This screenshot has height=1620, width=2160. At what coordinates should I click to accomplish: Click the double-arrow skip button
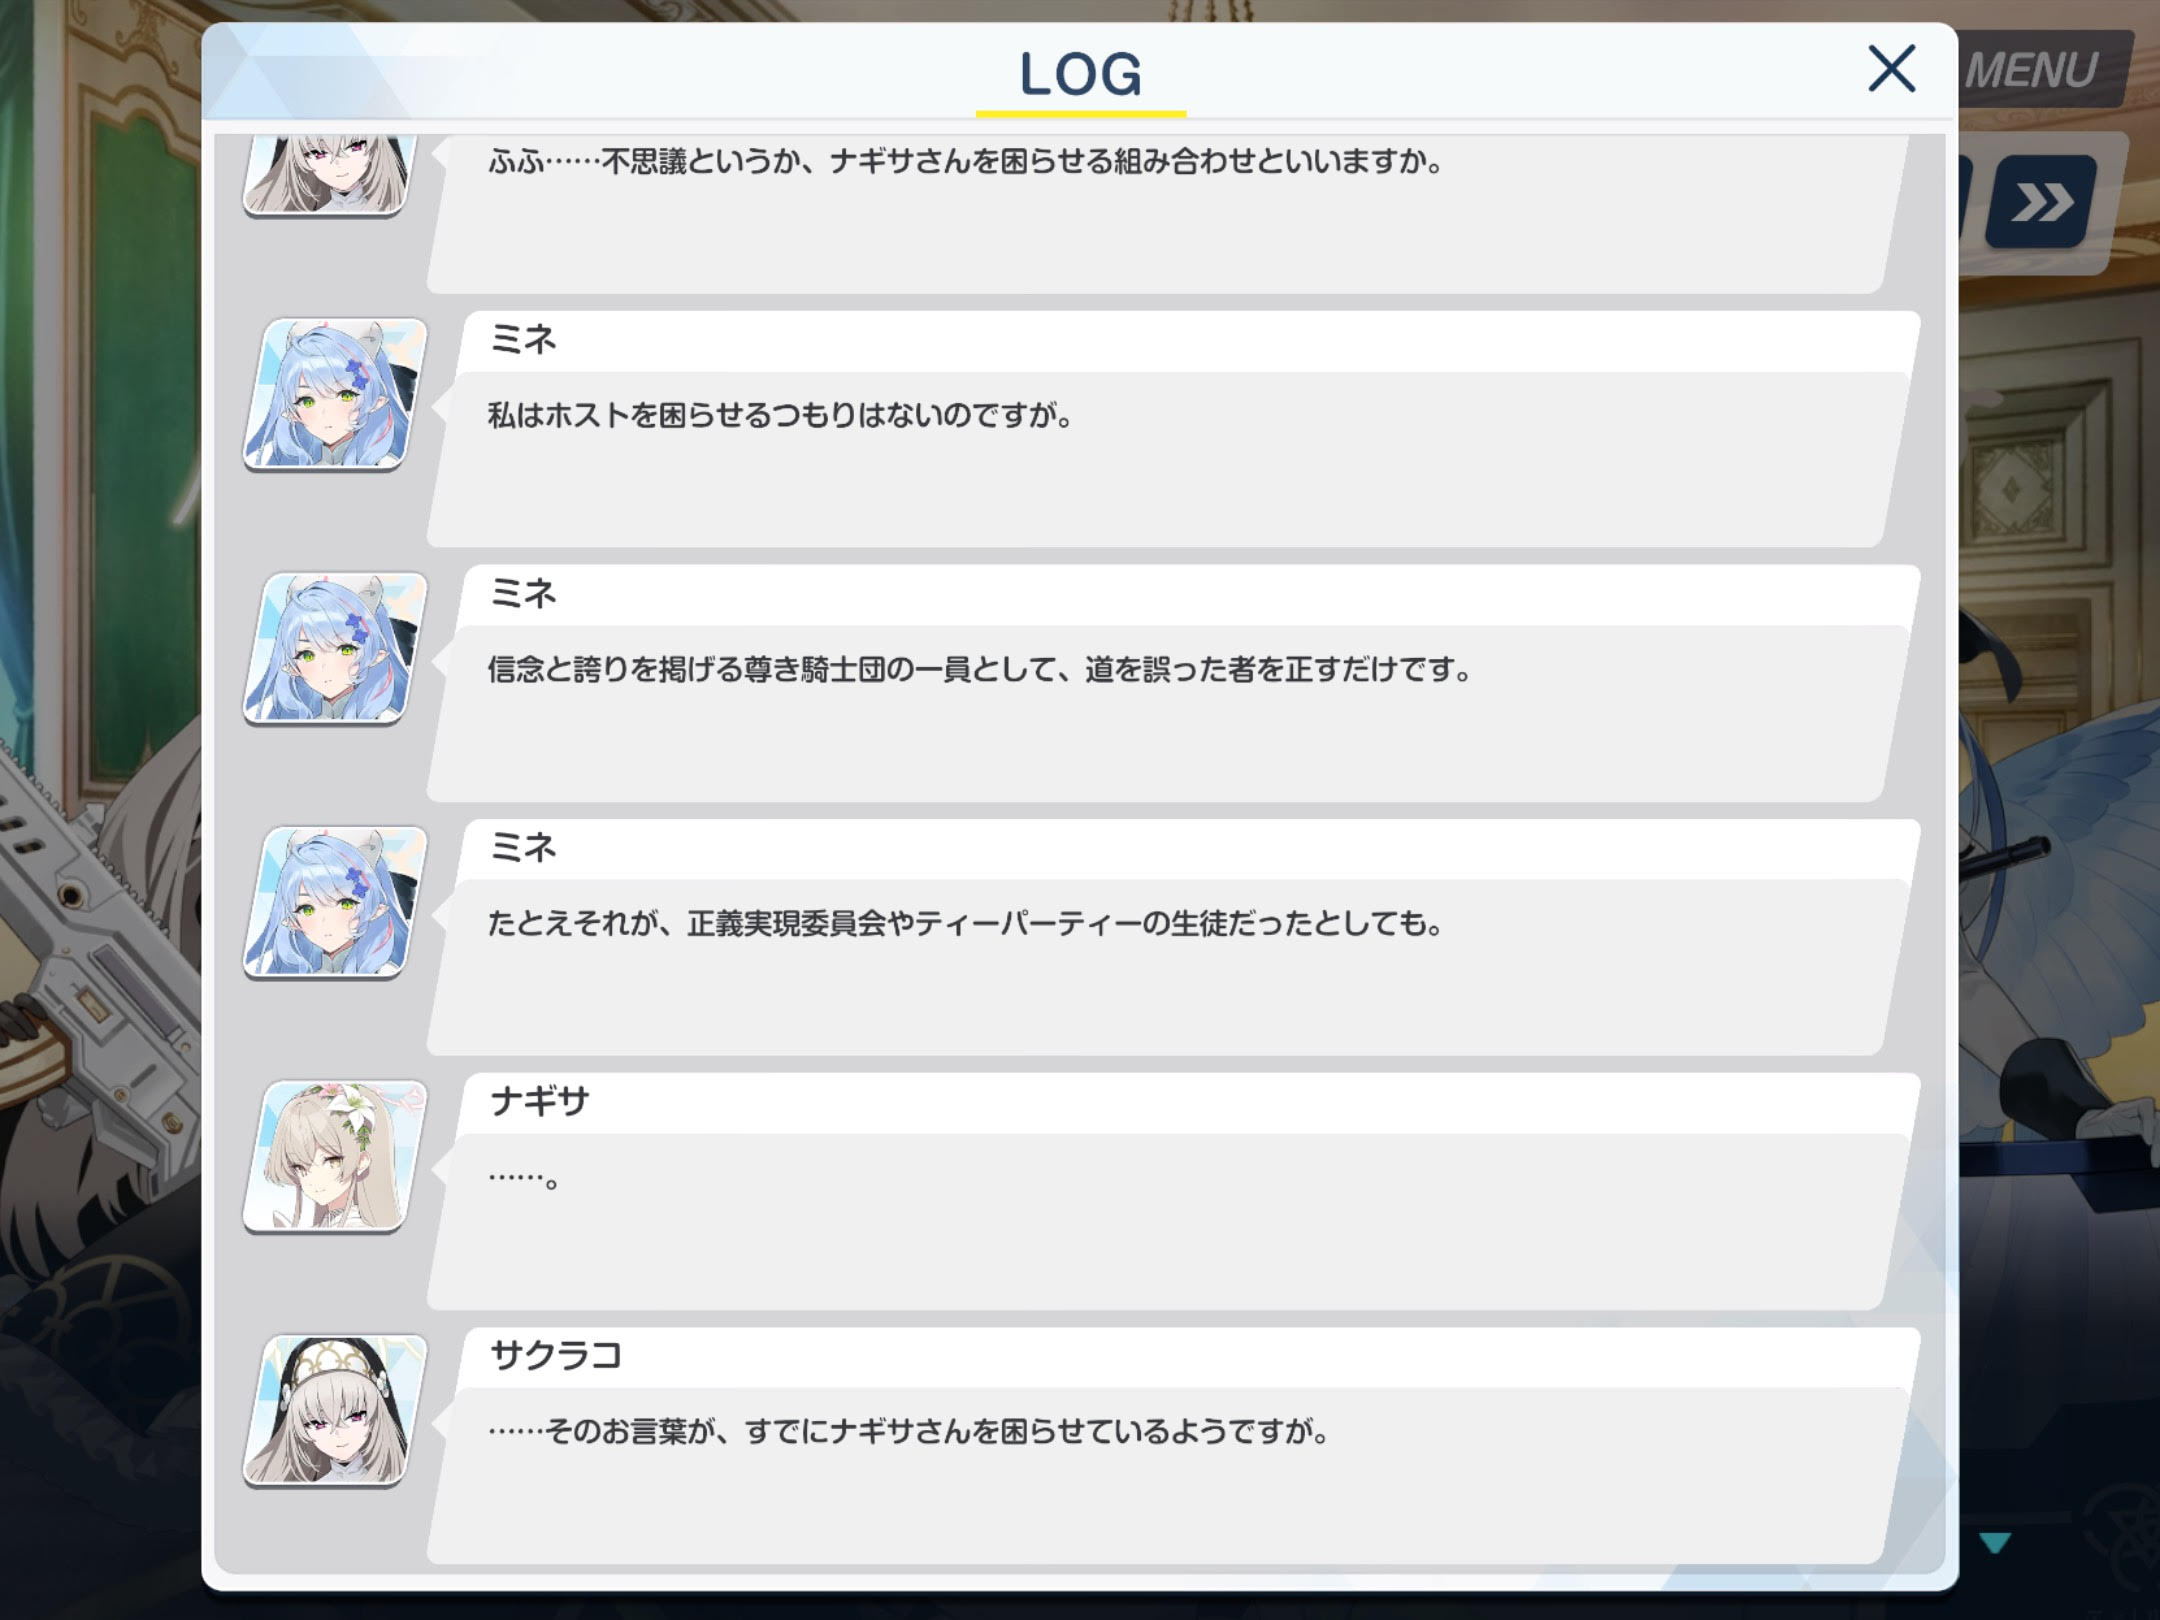click(2040, 203)
